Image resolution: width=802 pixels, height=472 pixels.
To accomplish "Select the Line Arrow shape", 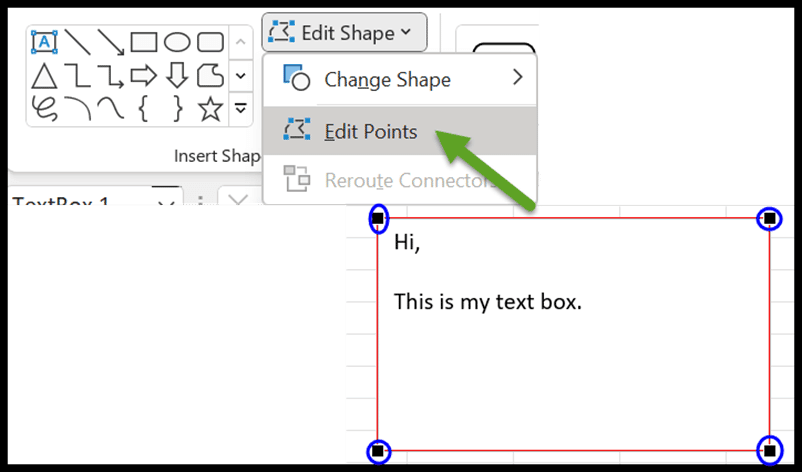I will [110, 42].
